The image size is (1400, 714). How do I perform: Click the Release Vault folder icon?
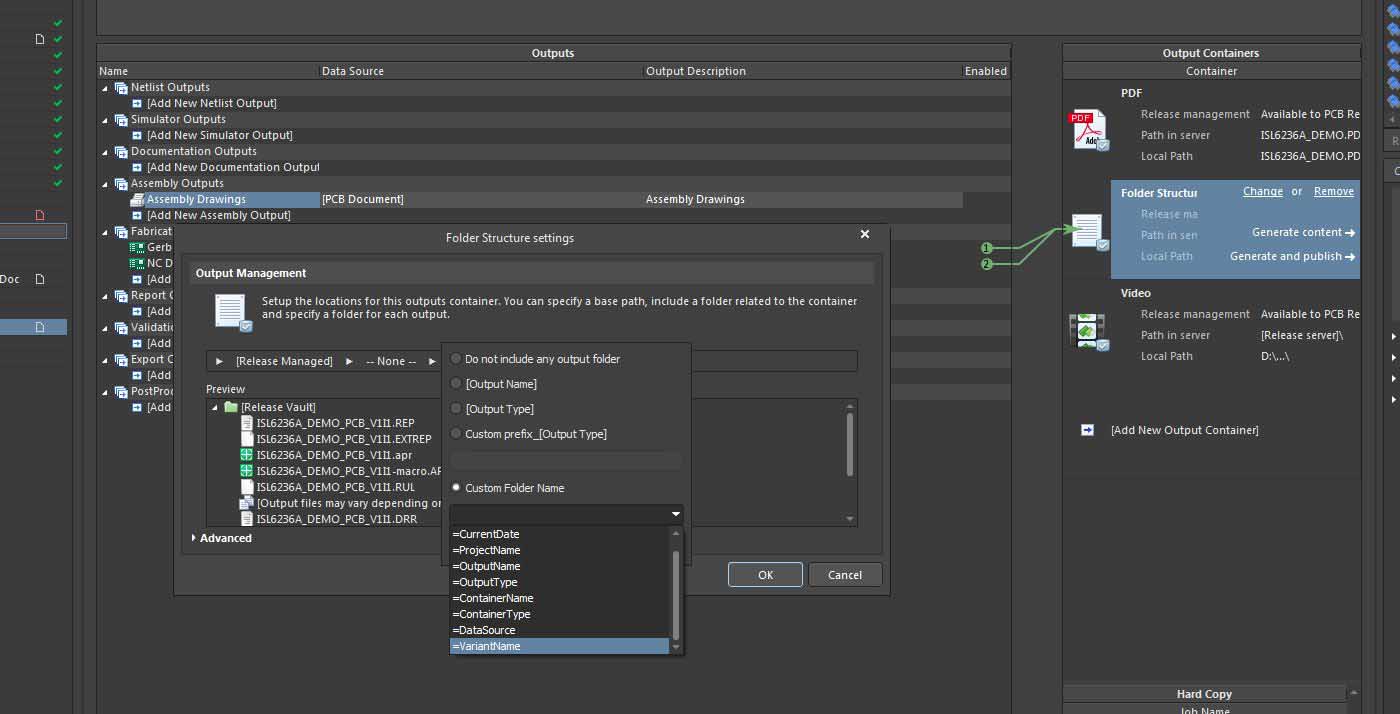231,407
